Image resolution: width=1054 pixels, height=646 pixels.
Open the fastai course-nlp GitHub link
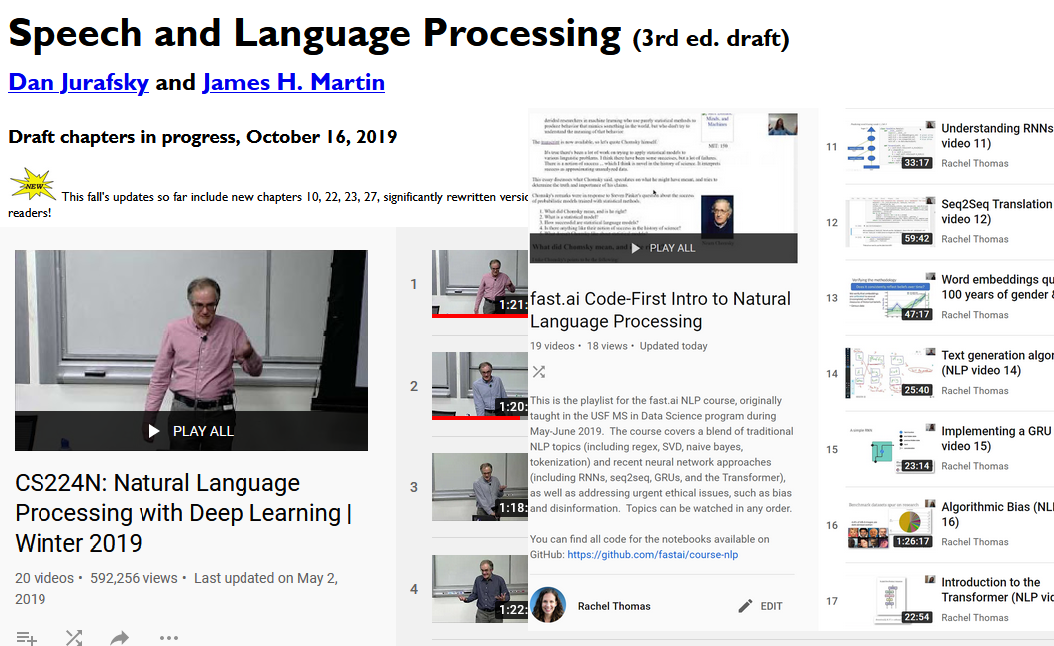click(x=652, y=554)
